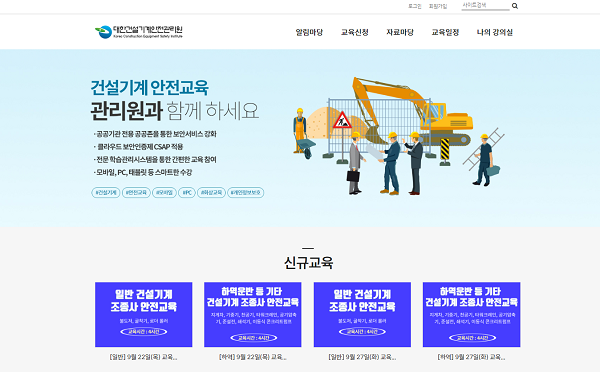
Task: Click the [일반] 9월 27일(화) 교육 title
Action: click(362, 357)
